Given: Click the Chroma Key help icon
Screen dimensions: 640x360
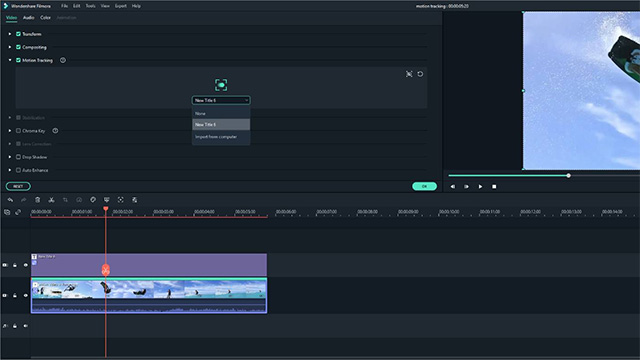Looking at the screenshot, I should 55,131.
